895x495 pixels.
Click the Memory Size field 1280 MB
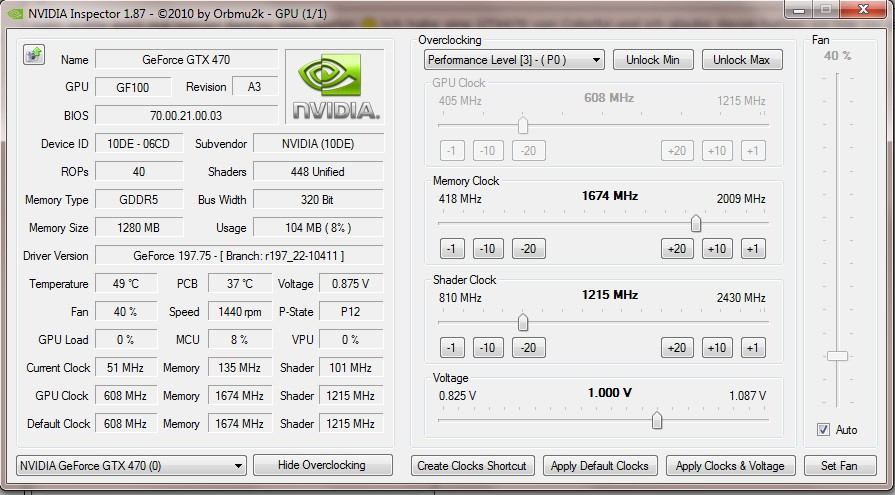point(139,228)
